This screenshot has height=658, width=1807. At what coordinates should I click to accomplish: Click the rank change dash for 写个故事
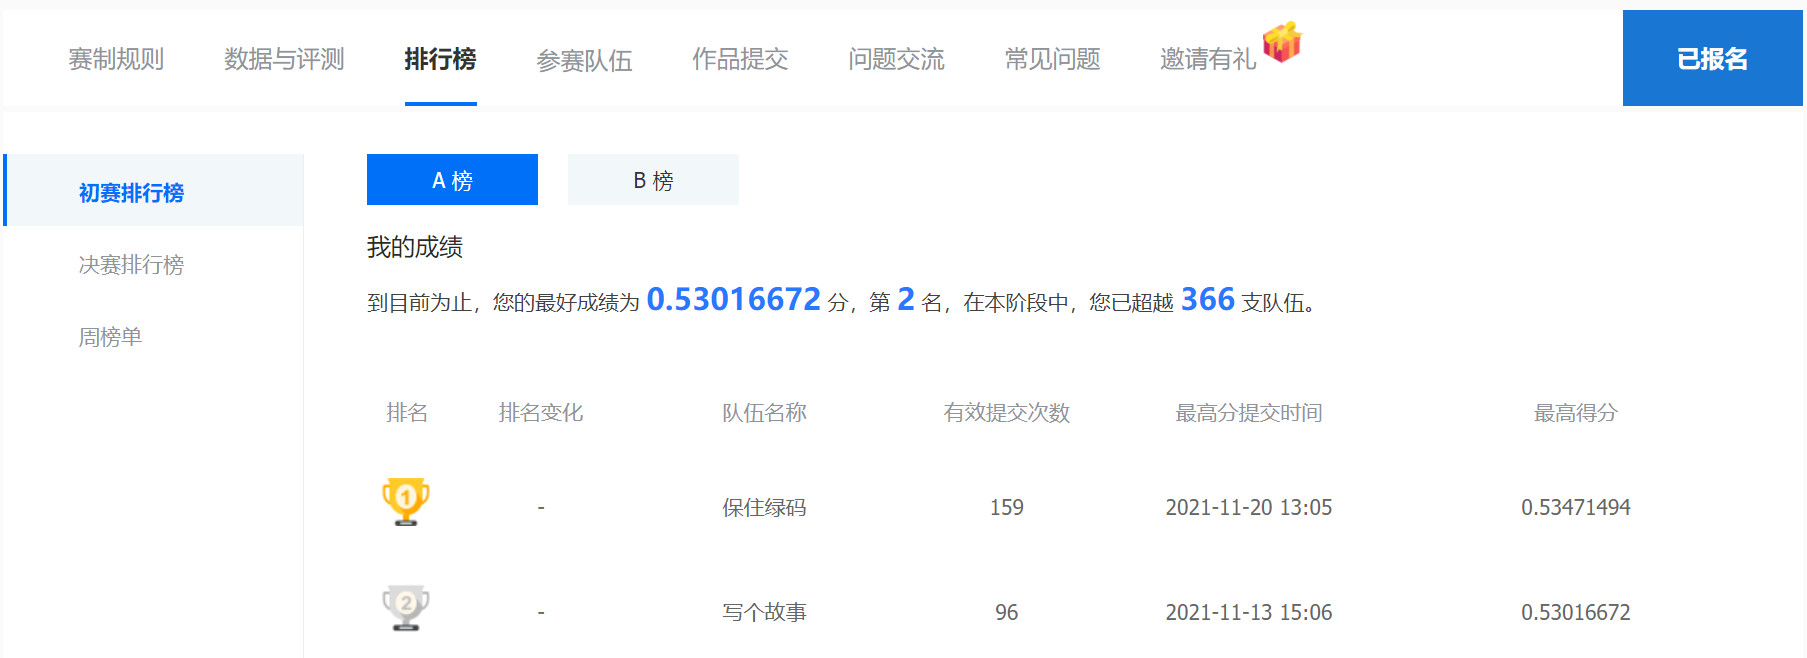(541, 613)
